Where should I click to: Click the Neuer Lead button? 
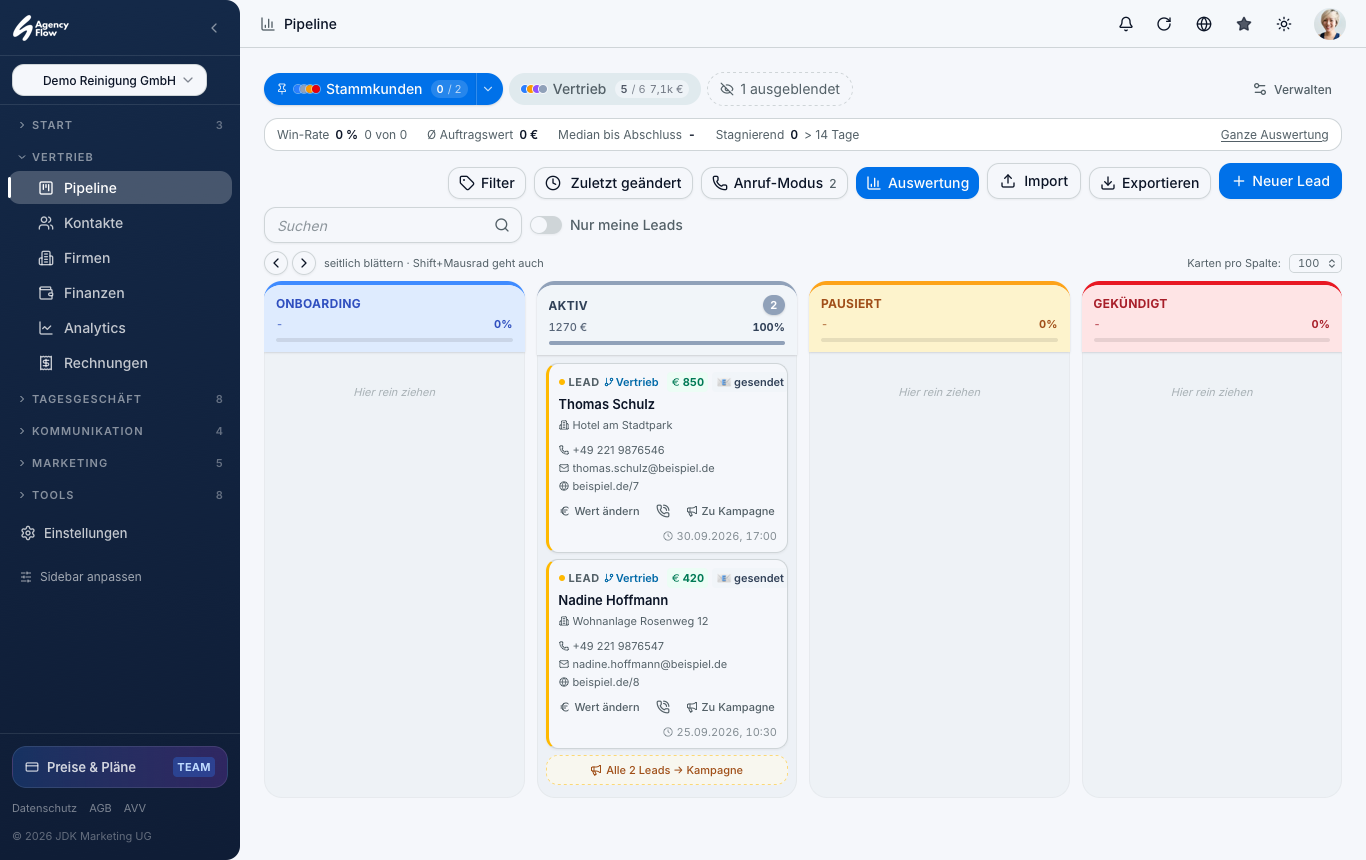click(1280, 181)
